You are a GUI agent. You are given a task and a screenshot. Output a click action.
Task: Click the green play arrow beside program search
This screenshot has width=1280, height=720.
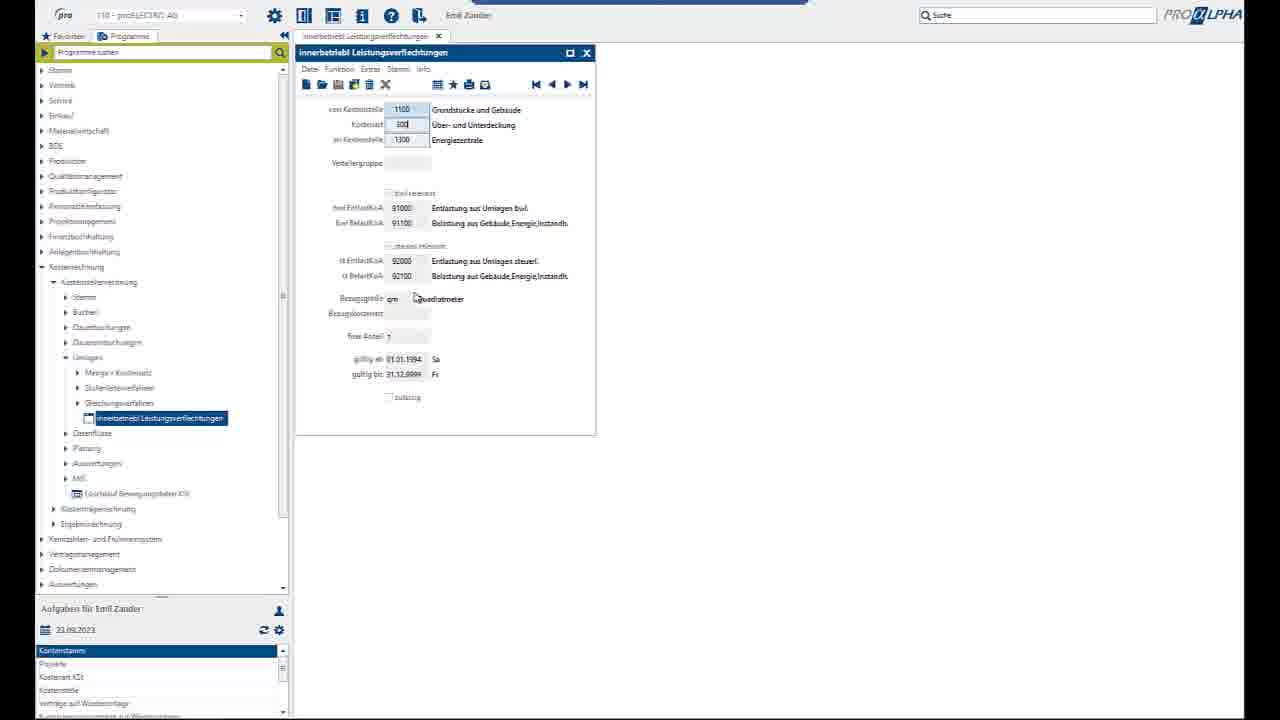45,52
